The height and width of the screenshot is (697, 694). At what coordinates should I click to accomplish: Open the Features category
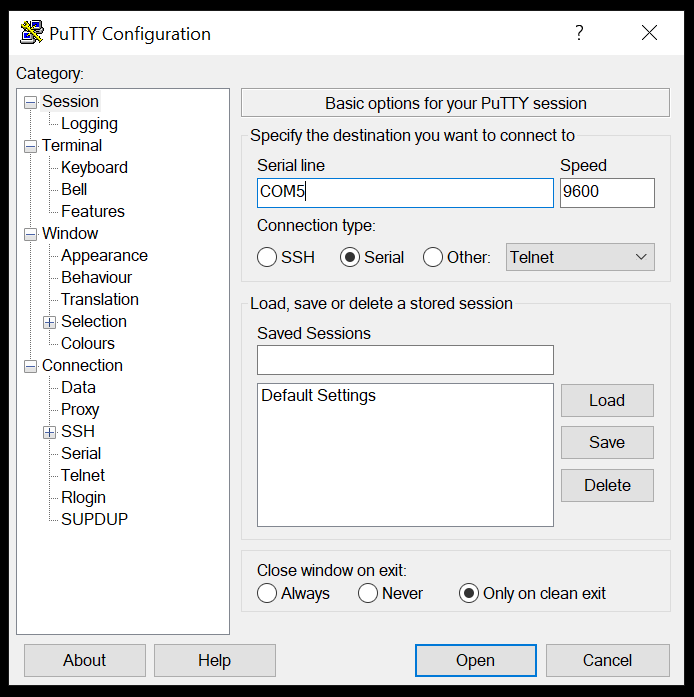point(93,211)
